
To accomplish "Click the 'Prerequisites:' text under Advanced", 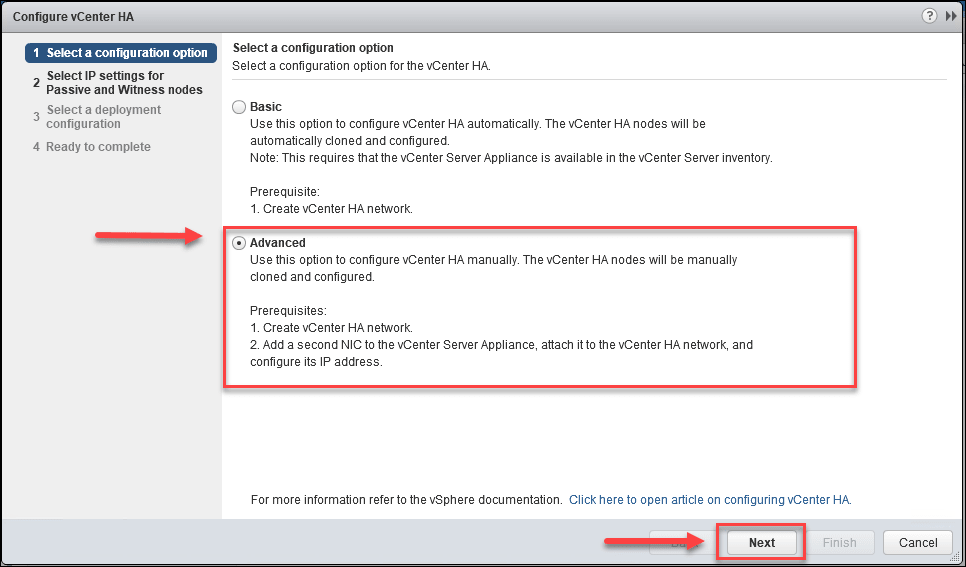I will tap(288, 311).
